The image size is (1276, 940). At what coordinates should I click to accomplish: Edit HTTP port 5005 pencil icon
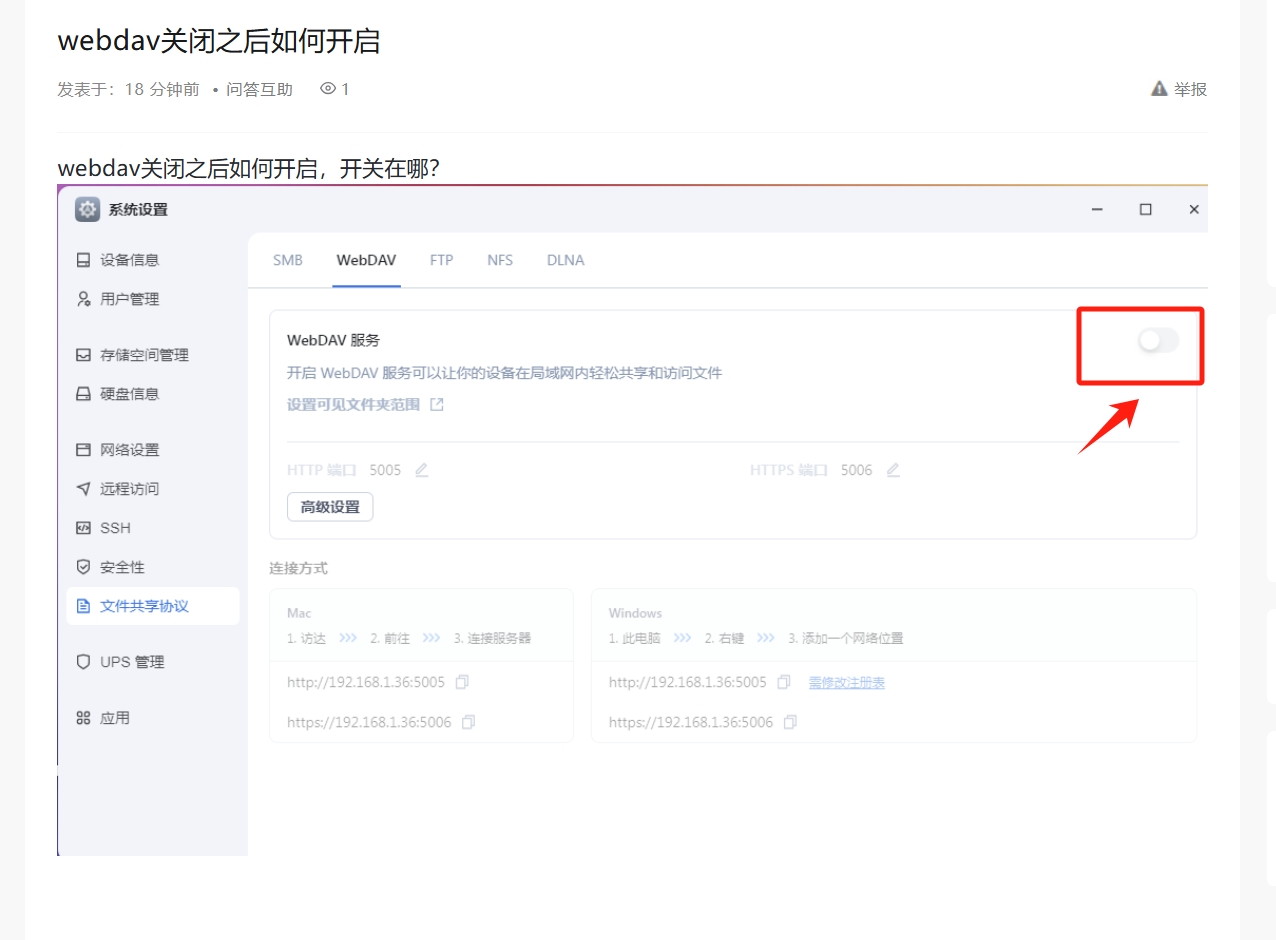[422, 470]
